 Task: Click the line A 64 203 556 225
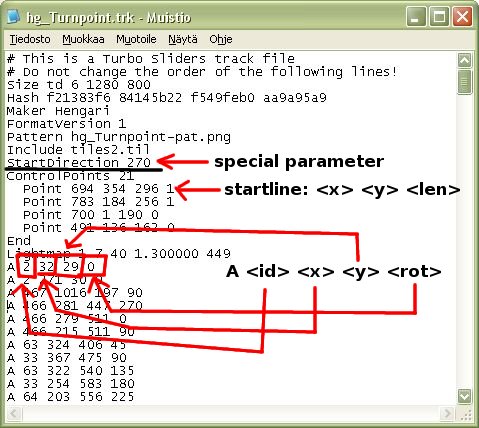[70, 397]
